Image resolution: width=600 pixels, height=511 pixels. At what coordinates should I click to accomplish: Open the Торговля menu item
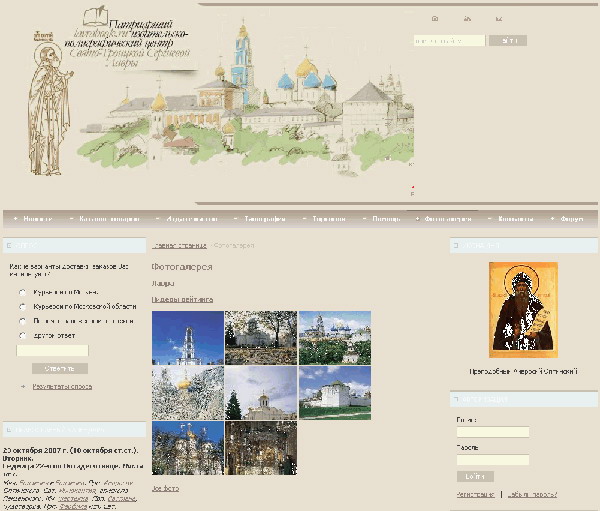(329, 219)
